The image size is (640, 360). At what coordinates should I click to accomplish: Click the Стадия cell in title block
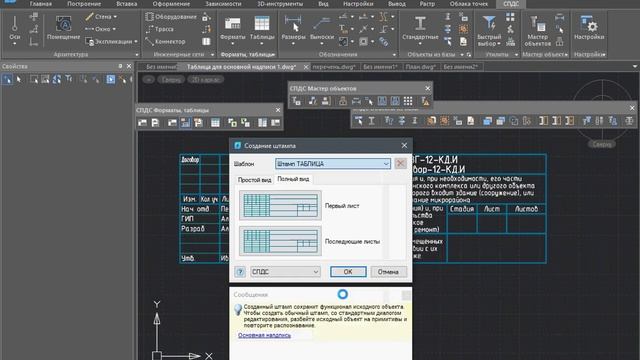point(462,209)
